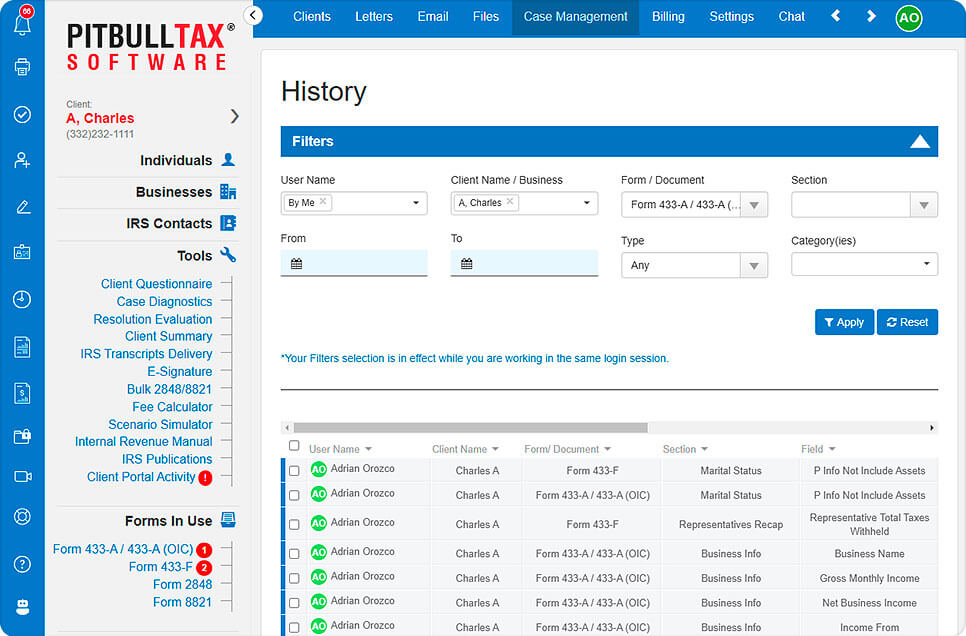966x636 pixels.
Task: Click the printer icon in left sidebar
Action: tap(22, 67)
